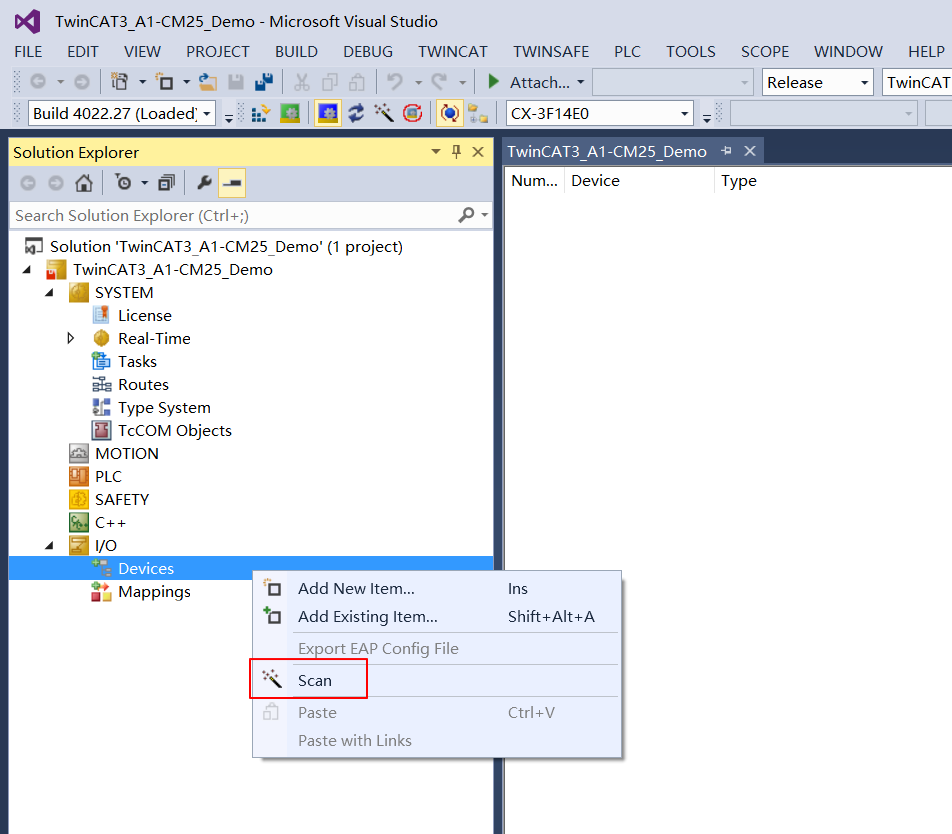Click the Save All toolbar icon
Screen dimensions: 952x834
(x=264, y=81)
